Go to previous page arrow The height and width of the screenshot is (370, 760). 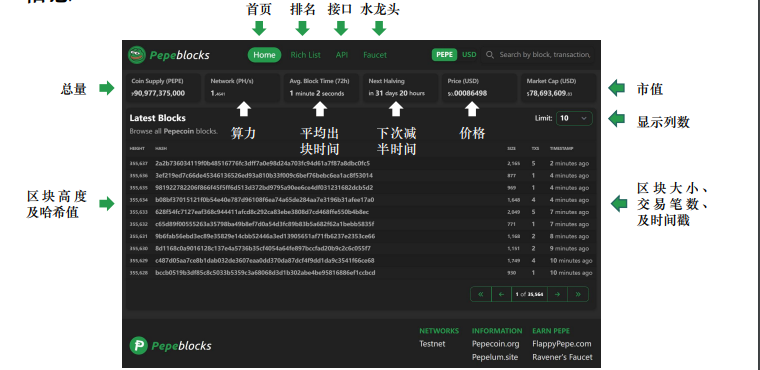(502, 294)
